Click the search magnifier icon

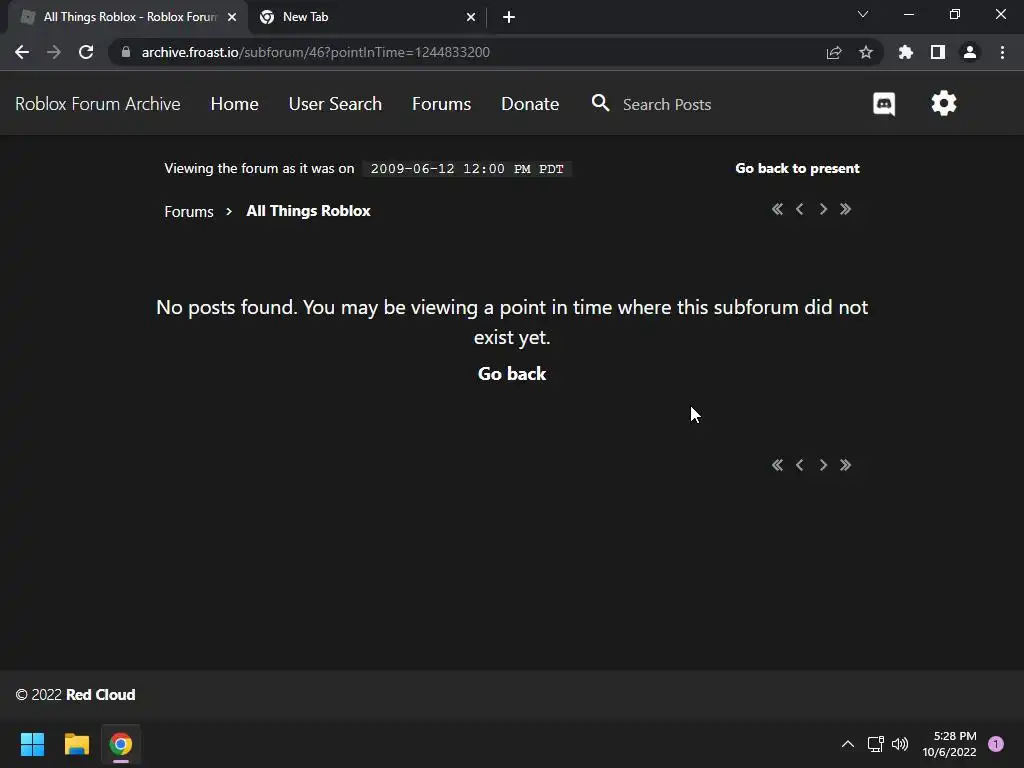click(x=600, y=103)
